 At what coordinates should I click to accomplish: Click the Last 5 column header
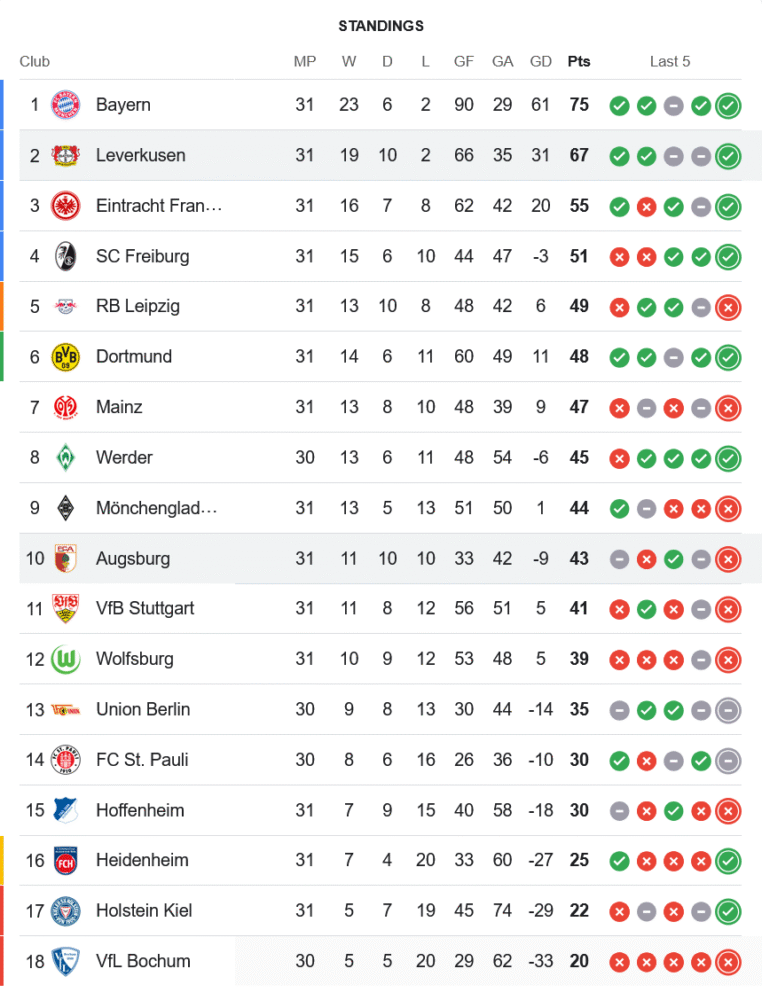[x=670, y=61]
